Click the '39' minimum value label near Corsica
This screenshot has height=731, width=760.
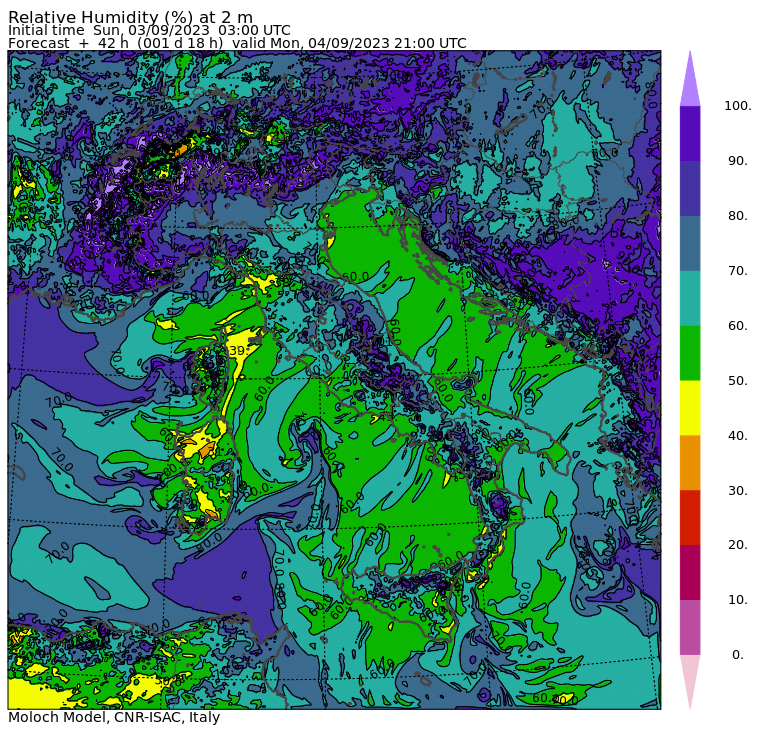[237, 350]
